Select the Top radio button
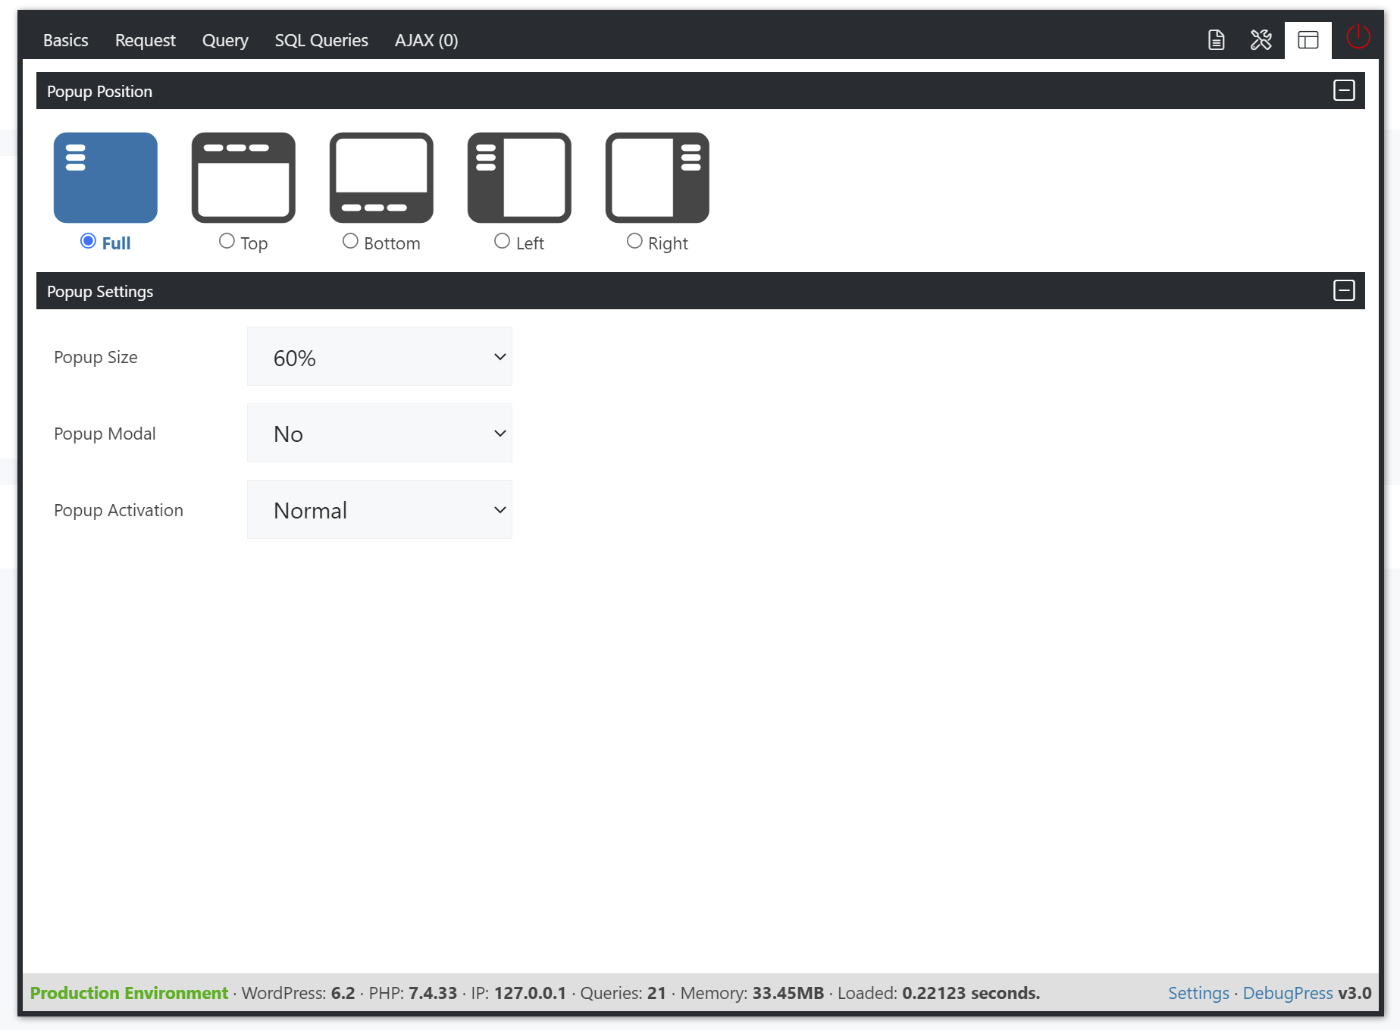Viewport: 1400px width, 1030px height. click(227, 241)
